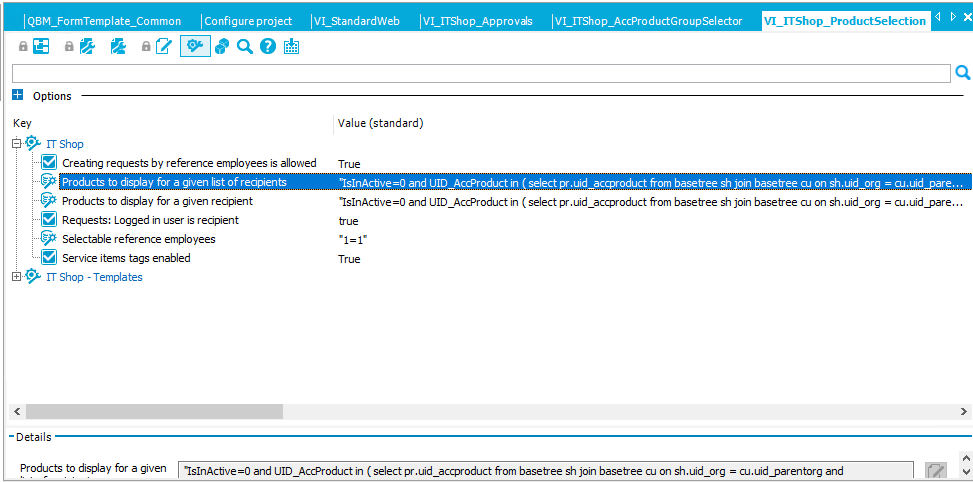Screen dimensions: 973x482
Task: Click icon of Products to display for a given list of recipients
Action: coord(49,182)
